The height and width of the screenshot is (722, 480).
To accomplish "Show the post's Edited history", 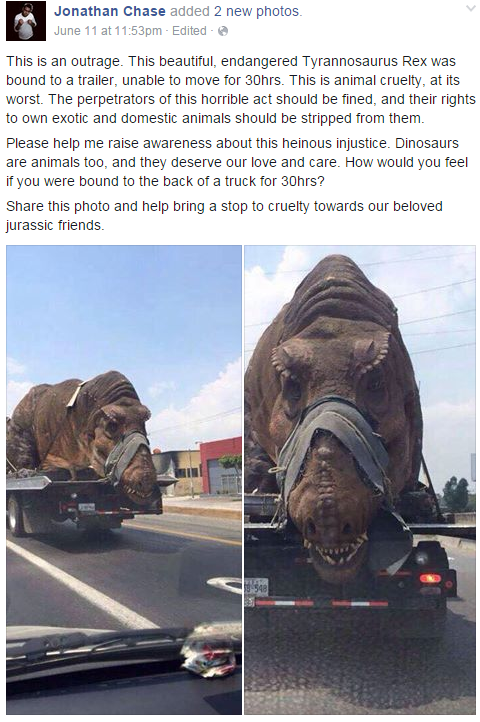I will [189, 31].
